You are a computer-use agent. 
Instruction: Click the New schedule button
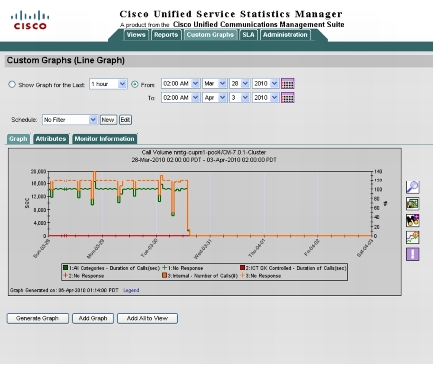tap(108, 120)
